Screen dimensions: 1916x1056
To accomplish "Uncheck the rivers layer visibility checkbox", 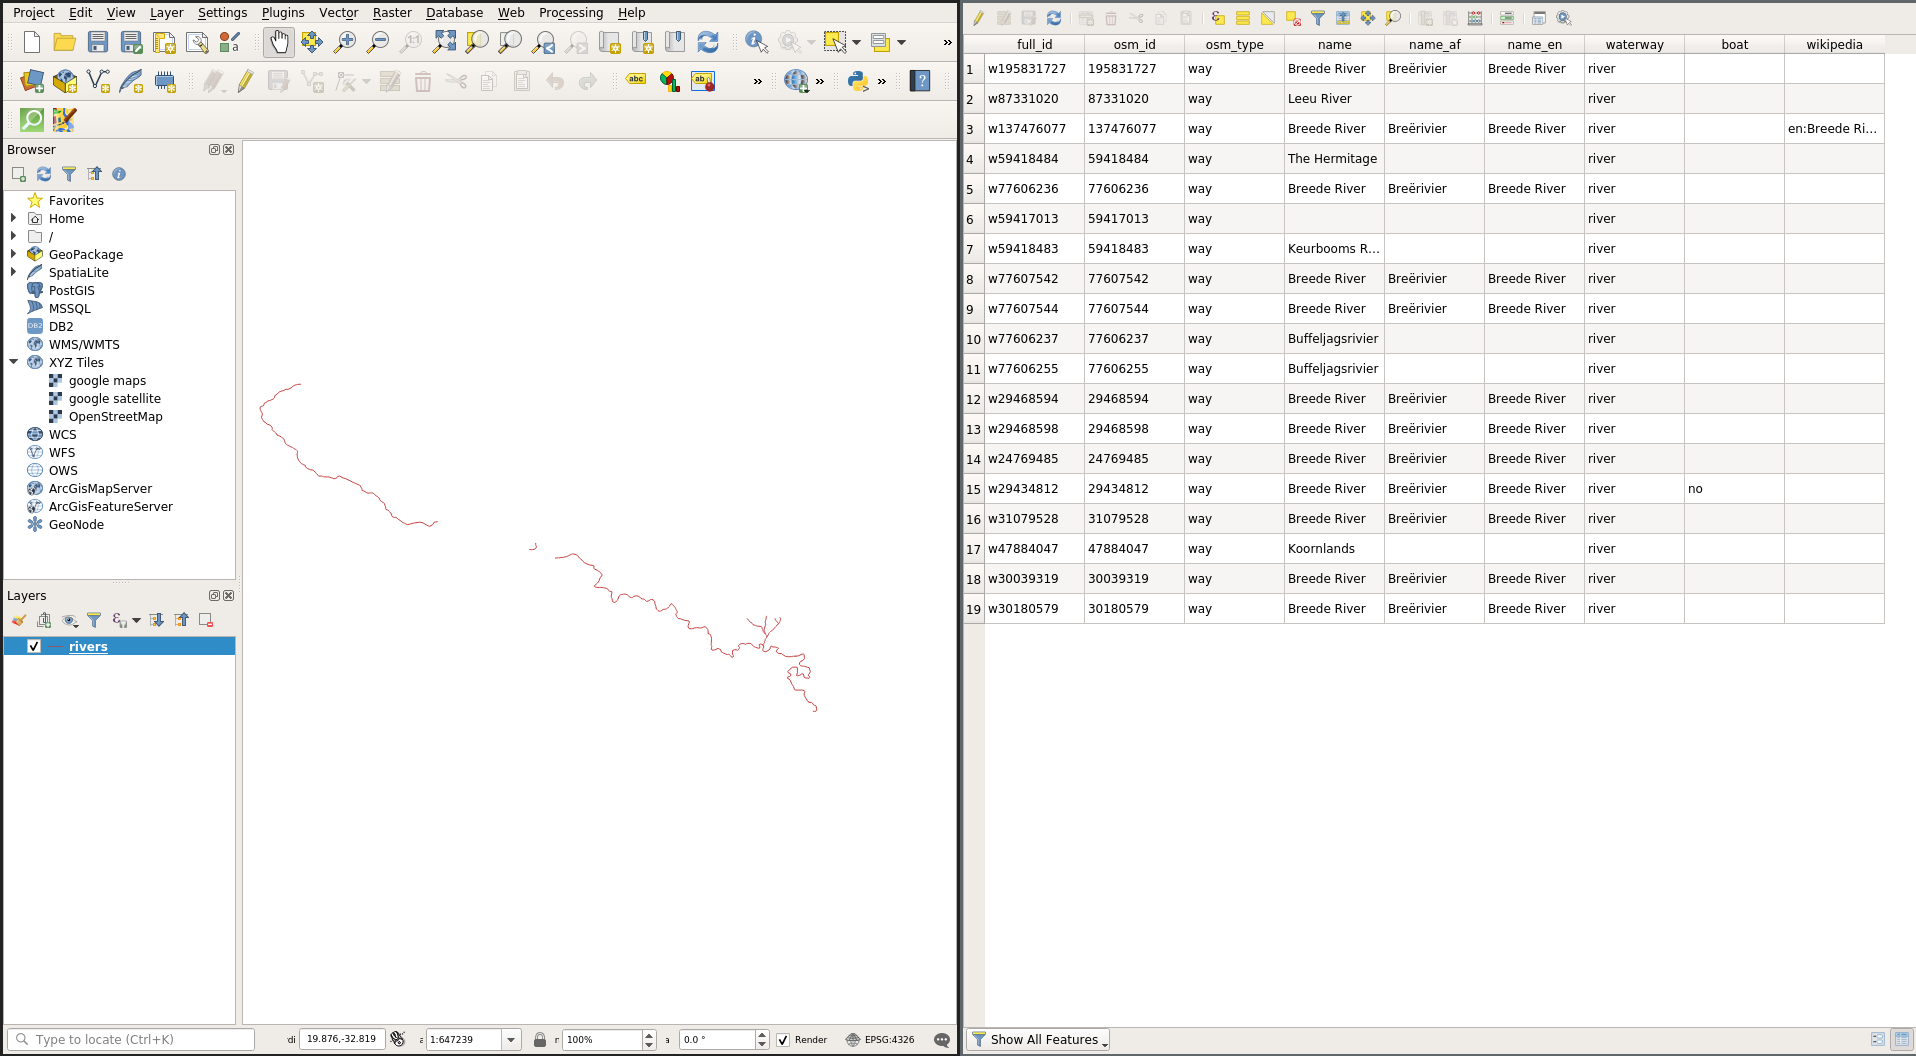I will [34, 646].
